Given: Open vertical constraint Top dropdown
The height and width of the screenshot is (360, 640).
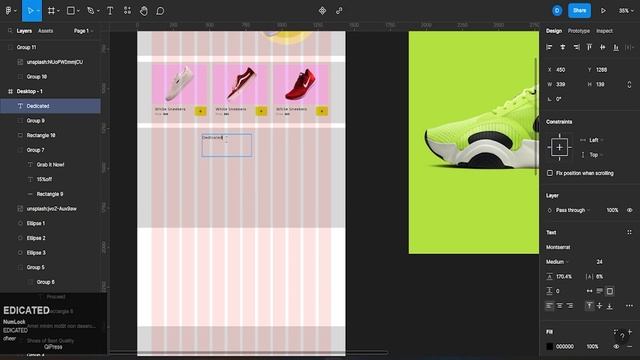Looking at the screenshot, I should coord(596,155).
